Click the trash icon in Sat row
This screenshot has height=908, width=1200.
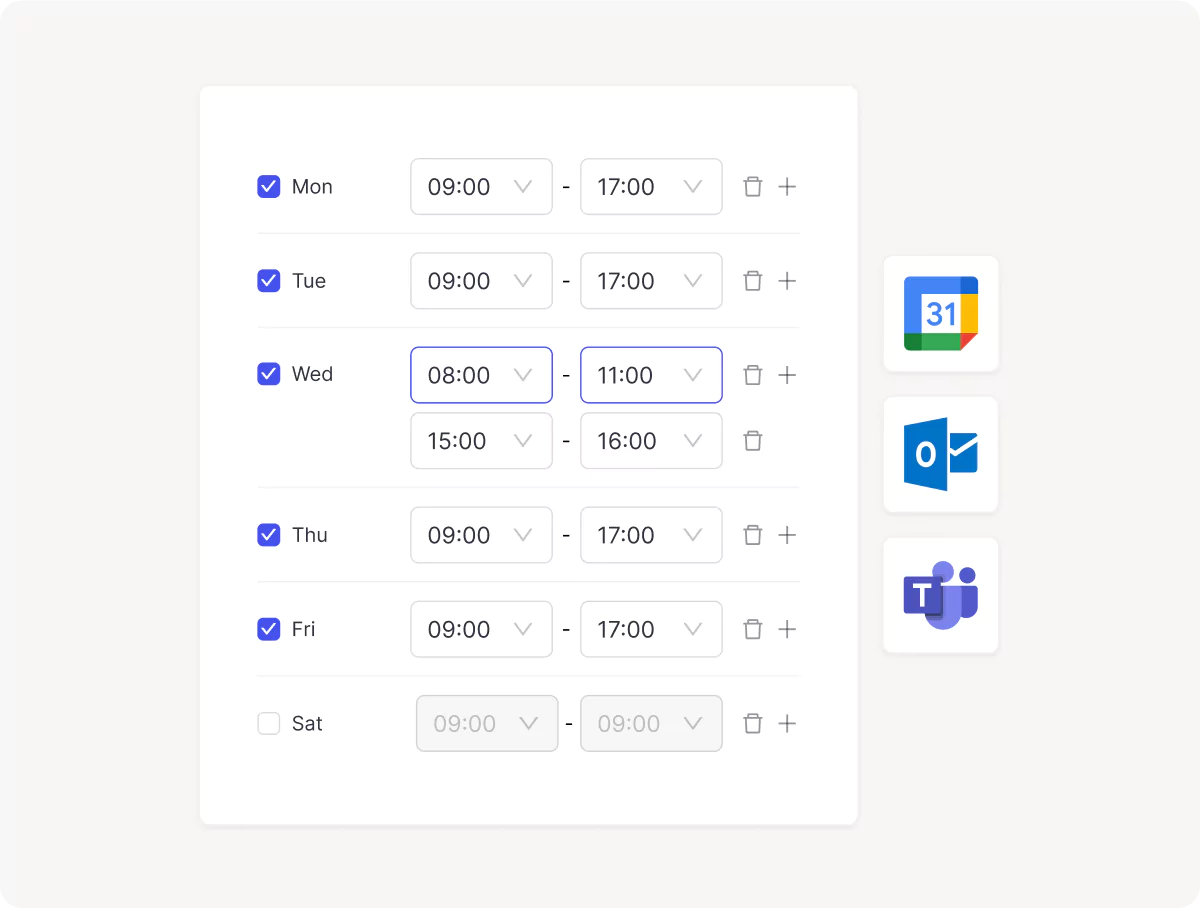coord(753,723)
